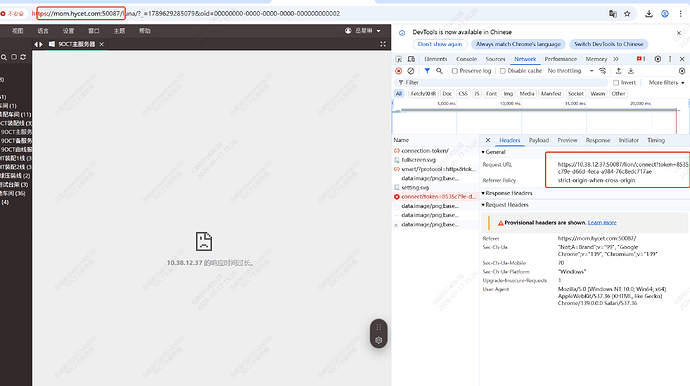The height and width of the screenshot is (386, 690).
Task: Click the refresh icon in left sidebar
Action: (23, 57)
